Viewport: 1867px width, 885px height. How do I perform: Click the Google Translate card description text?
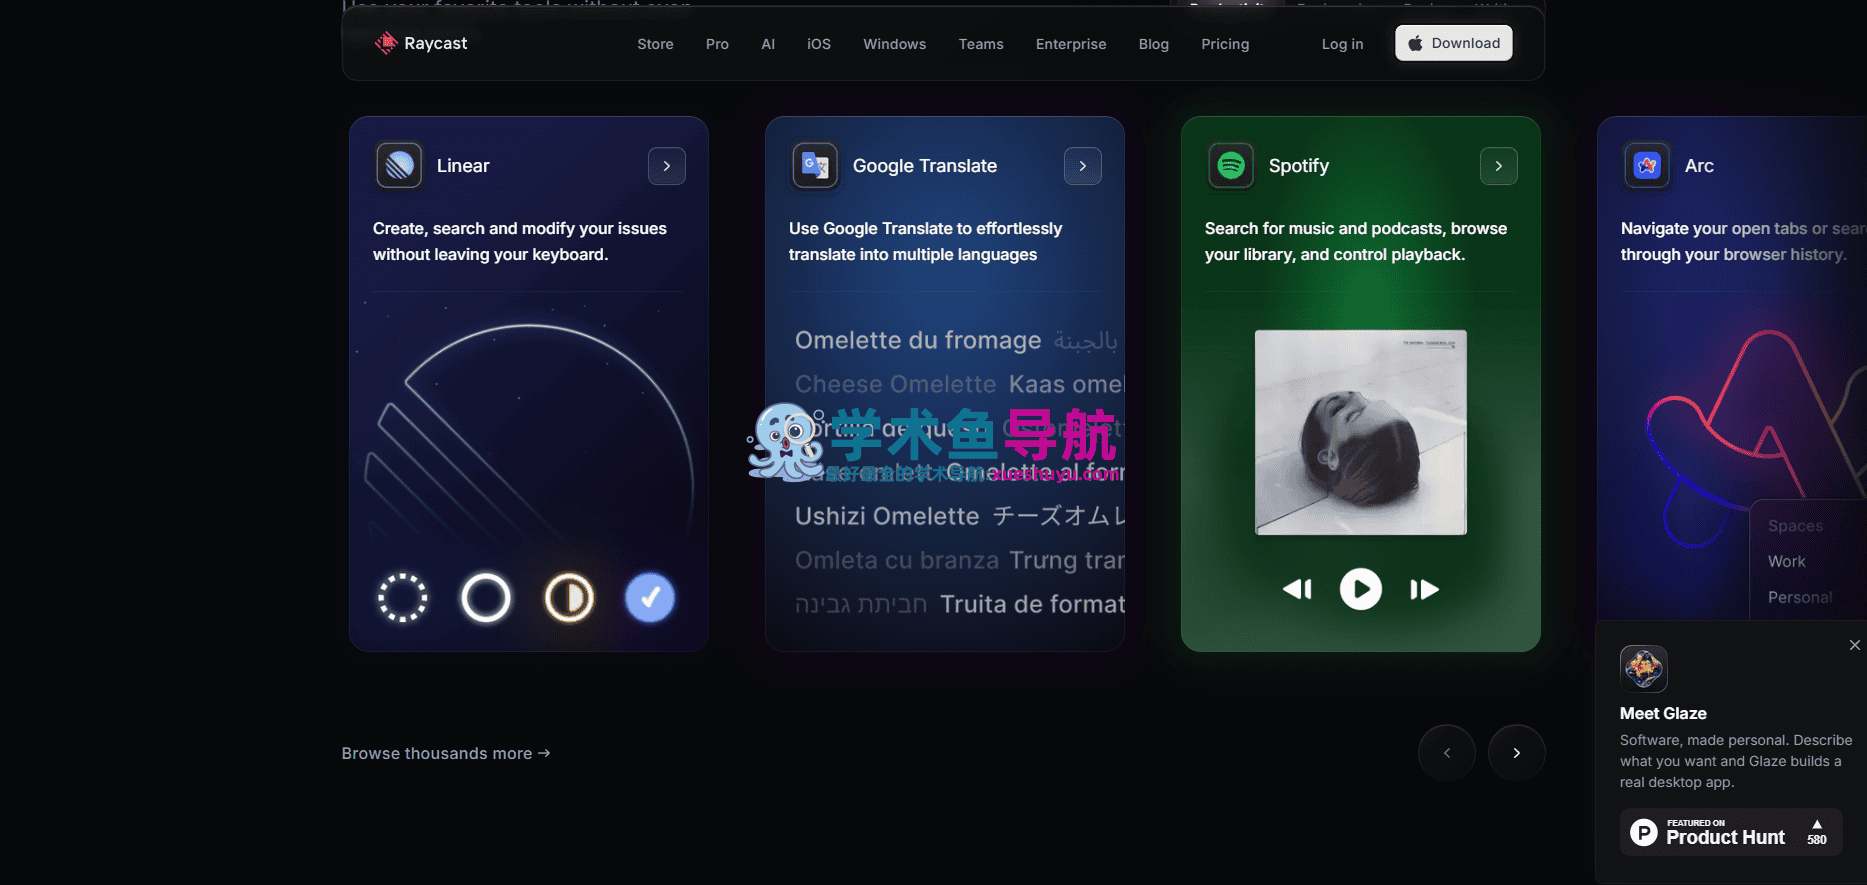(x=925, y=241)
